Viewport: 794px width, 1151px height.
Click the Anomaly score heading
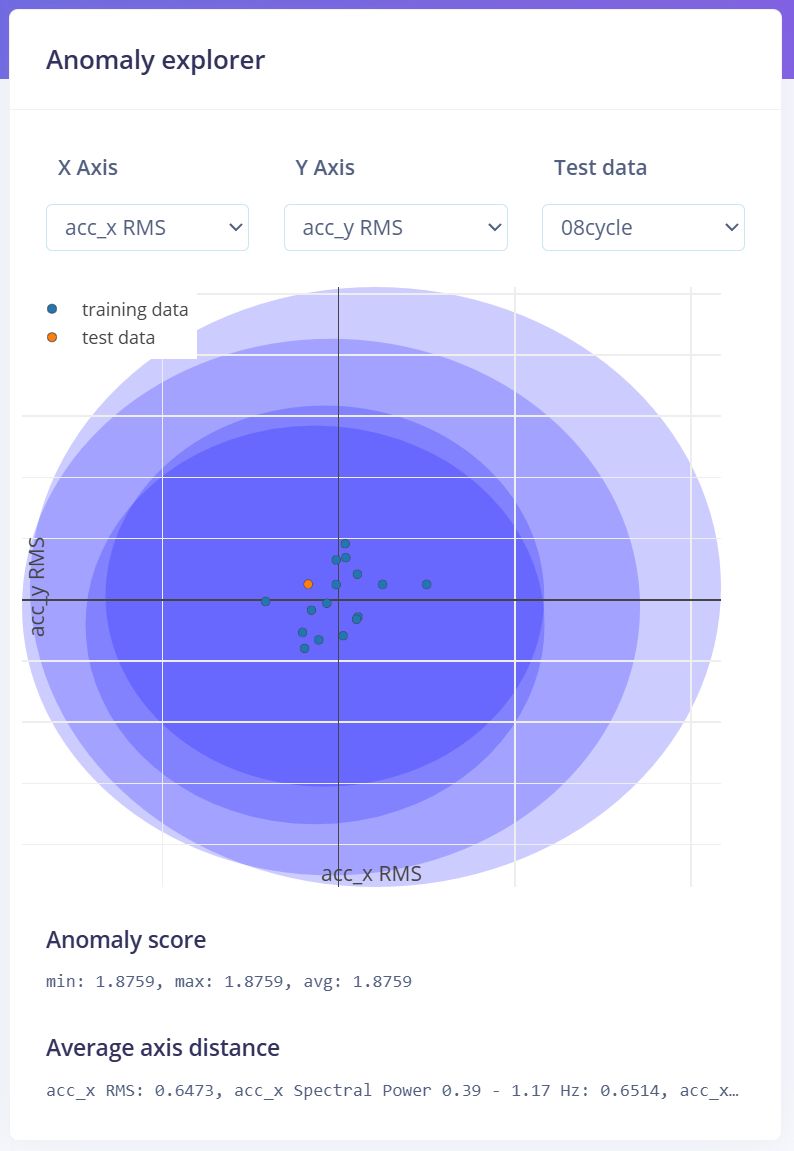(126, 940)
